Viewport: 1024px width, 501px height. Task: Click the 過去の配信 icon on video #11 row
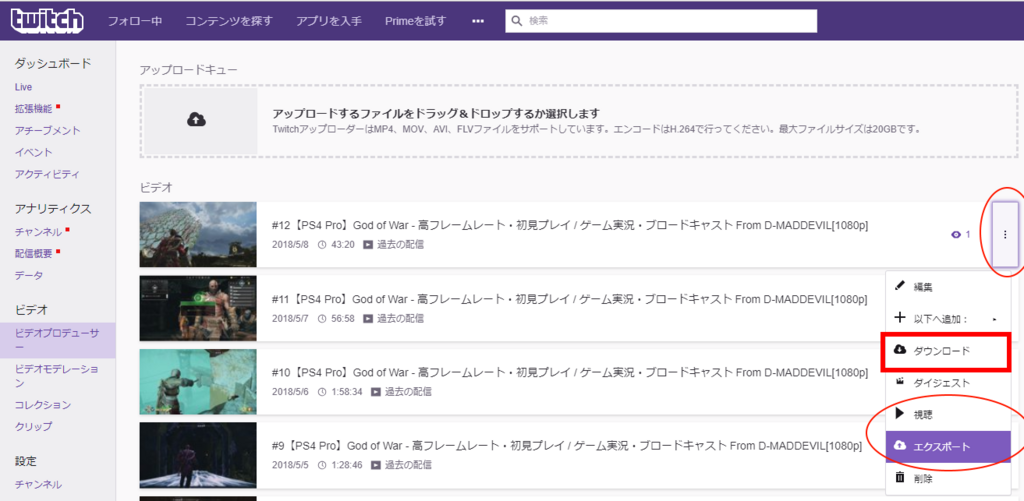click(368, 319)
